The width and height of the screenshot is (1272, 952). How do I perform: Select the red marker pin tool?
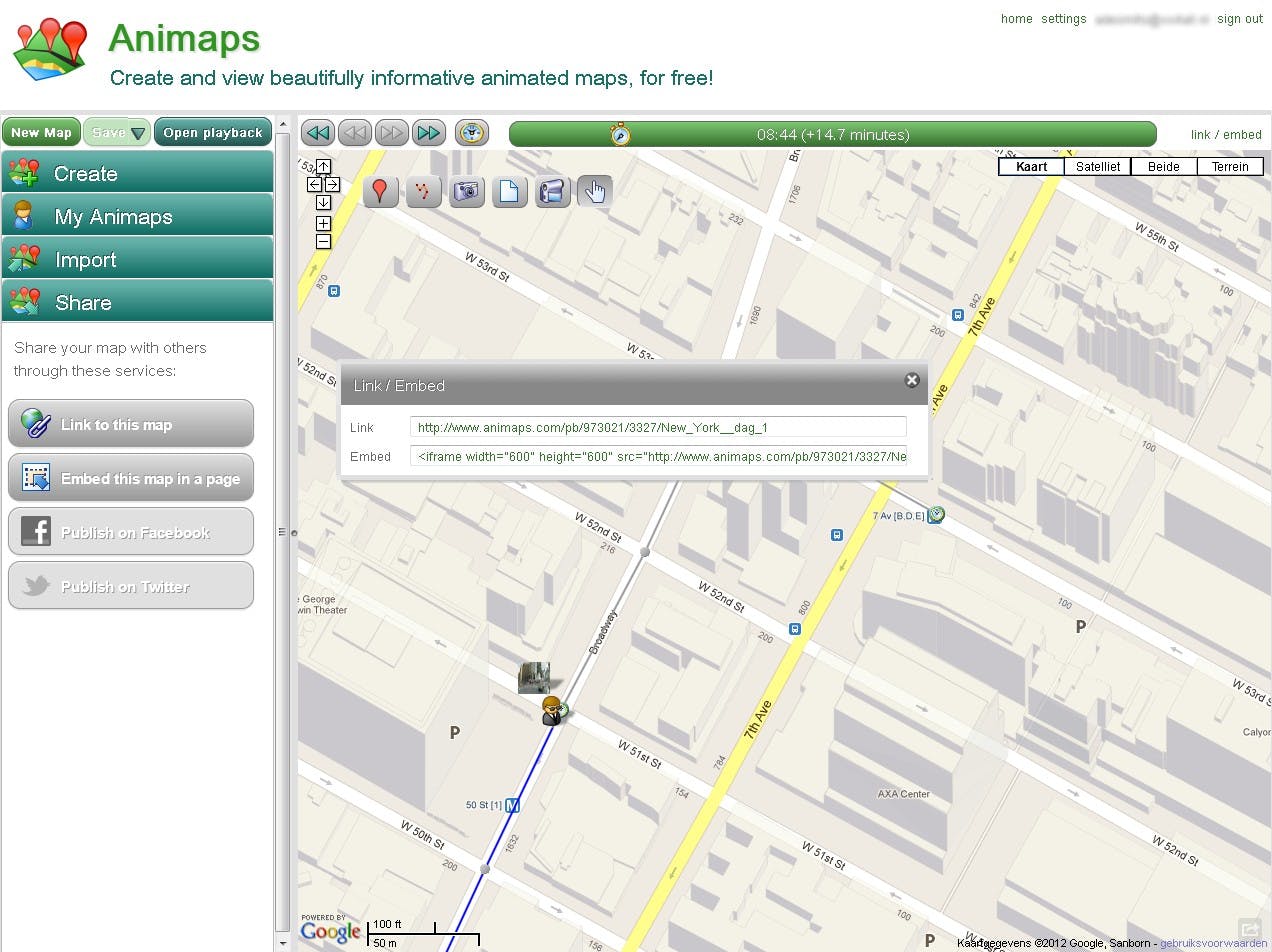pos(381,190)
